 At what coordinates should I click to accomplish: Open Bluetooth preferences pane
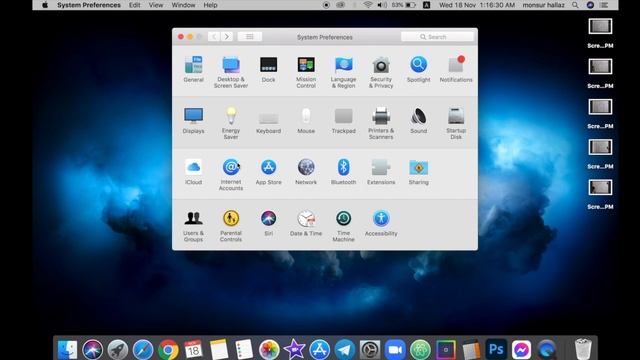click(x=344, y=172)
